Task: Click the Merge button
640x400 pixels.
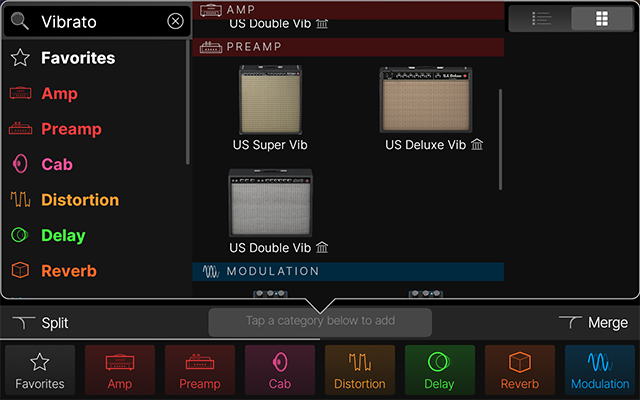Action: (596, 323)
